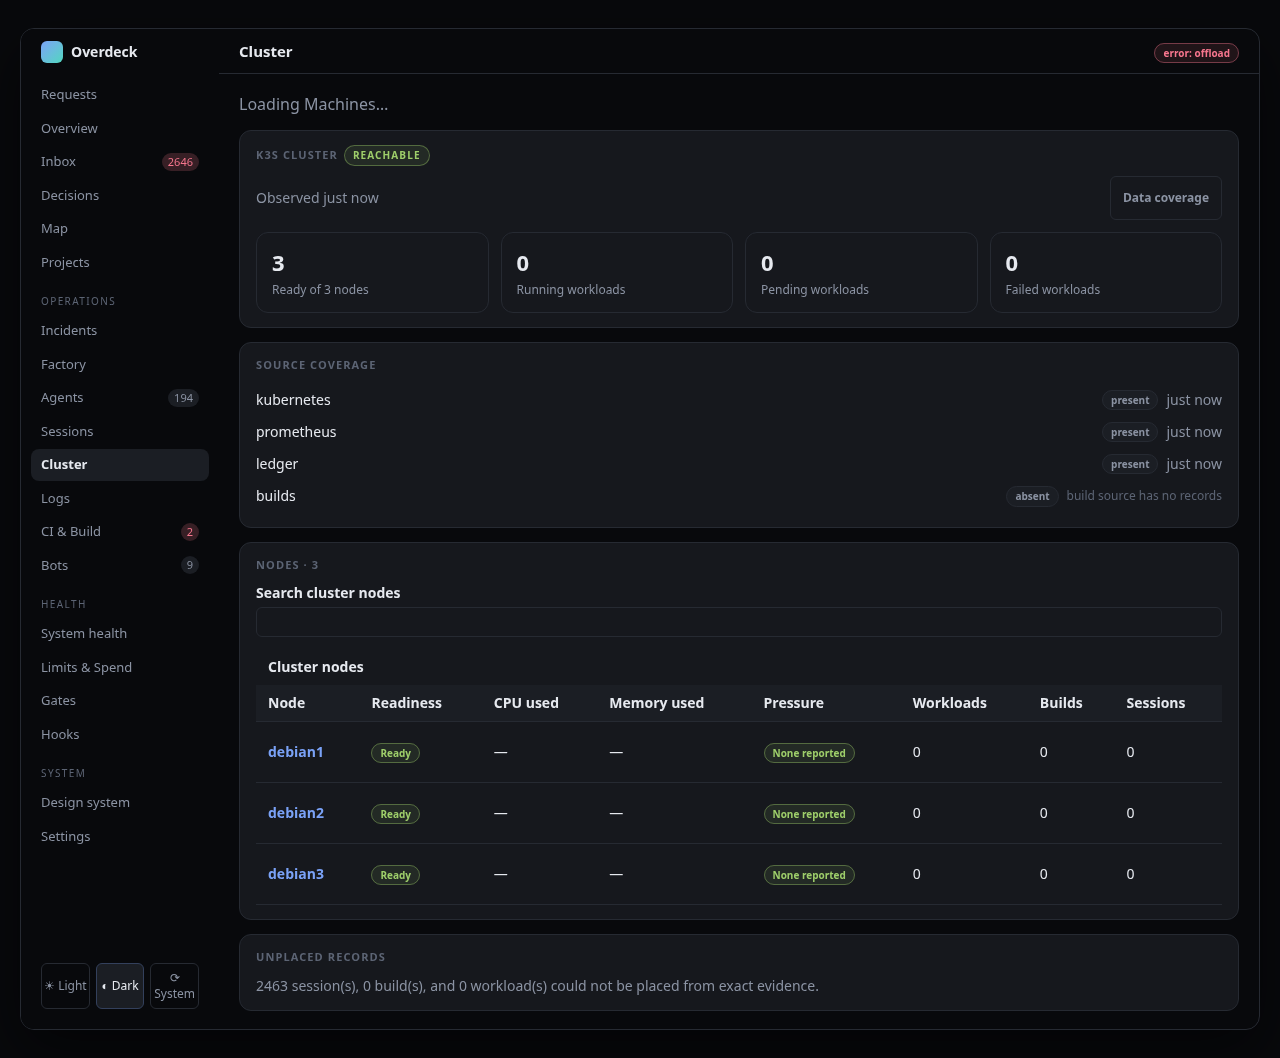Select the Dark theme option
The height and width of the screenshot is (1058, 1280).
pos(120,986)
